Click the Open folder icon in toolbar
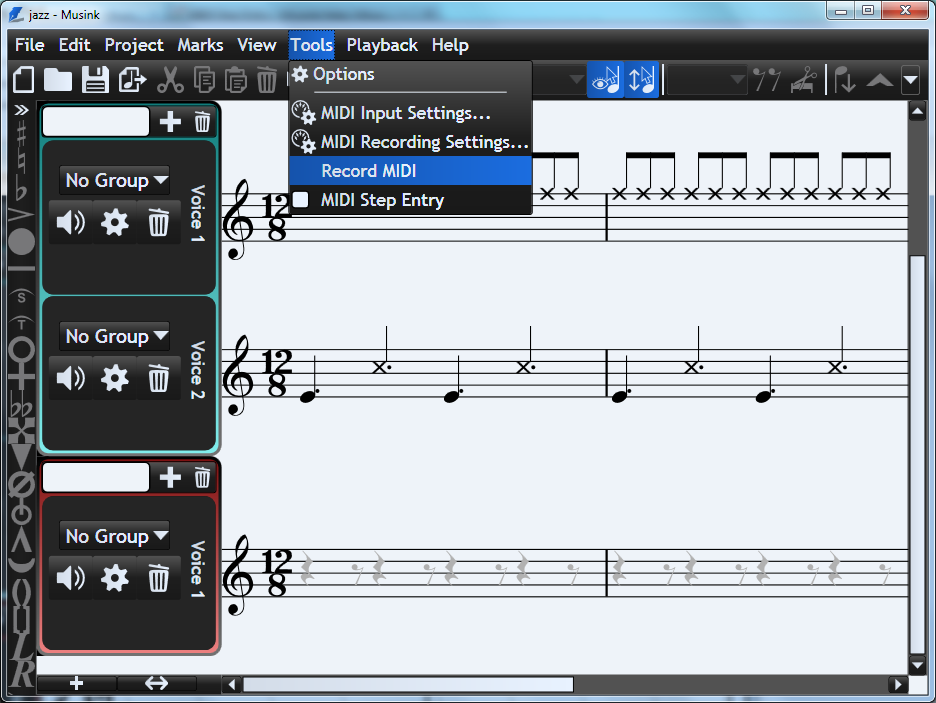Image resolution: width=936 pixels, height=703 pixels. [58, 80]
